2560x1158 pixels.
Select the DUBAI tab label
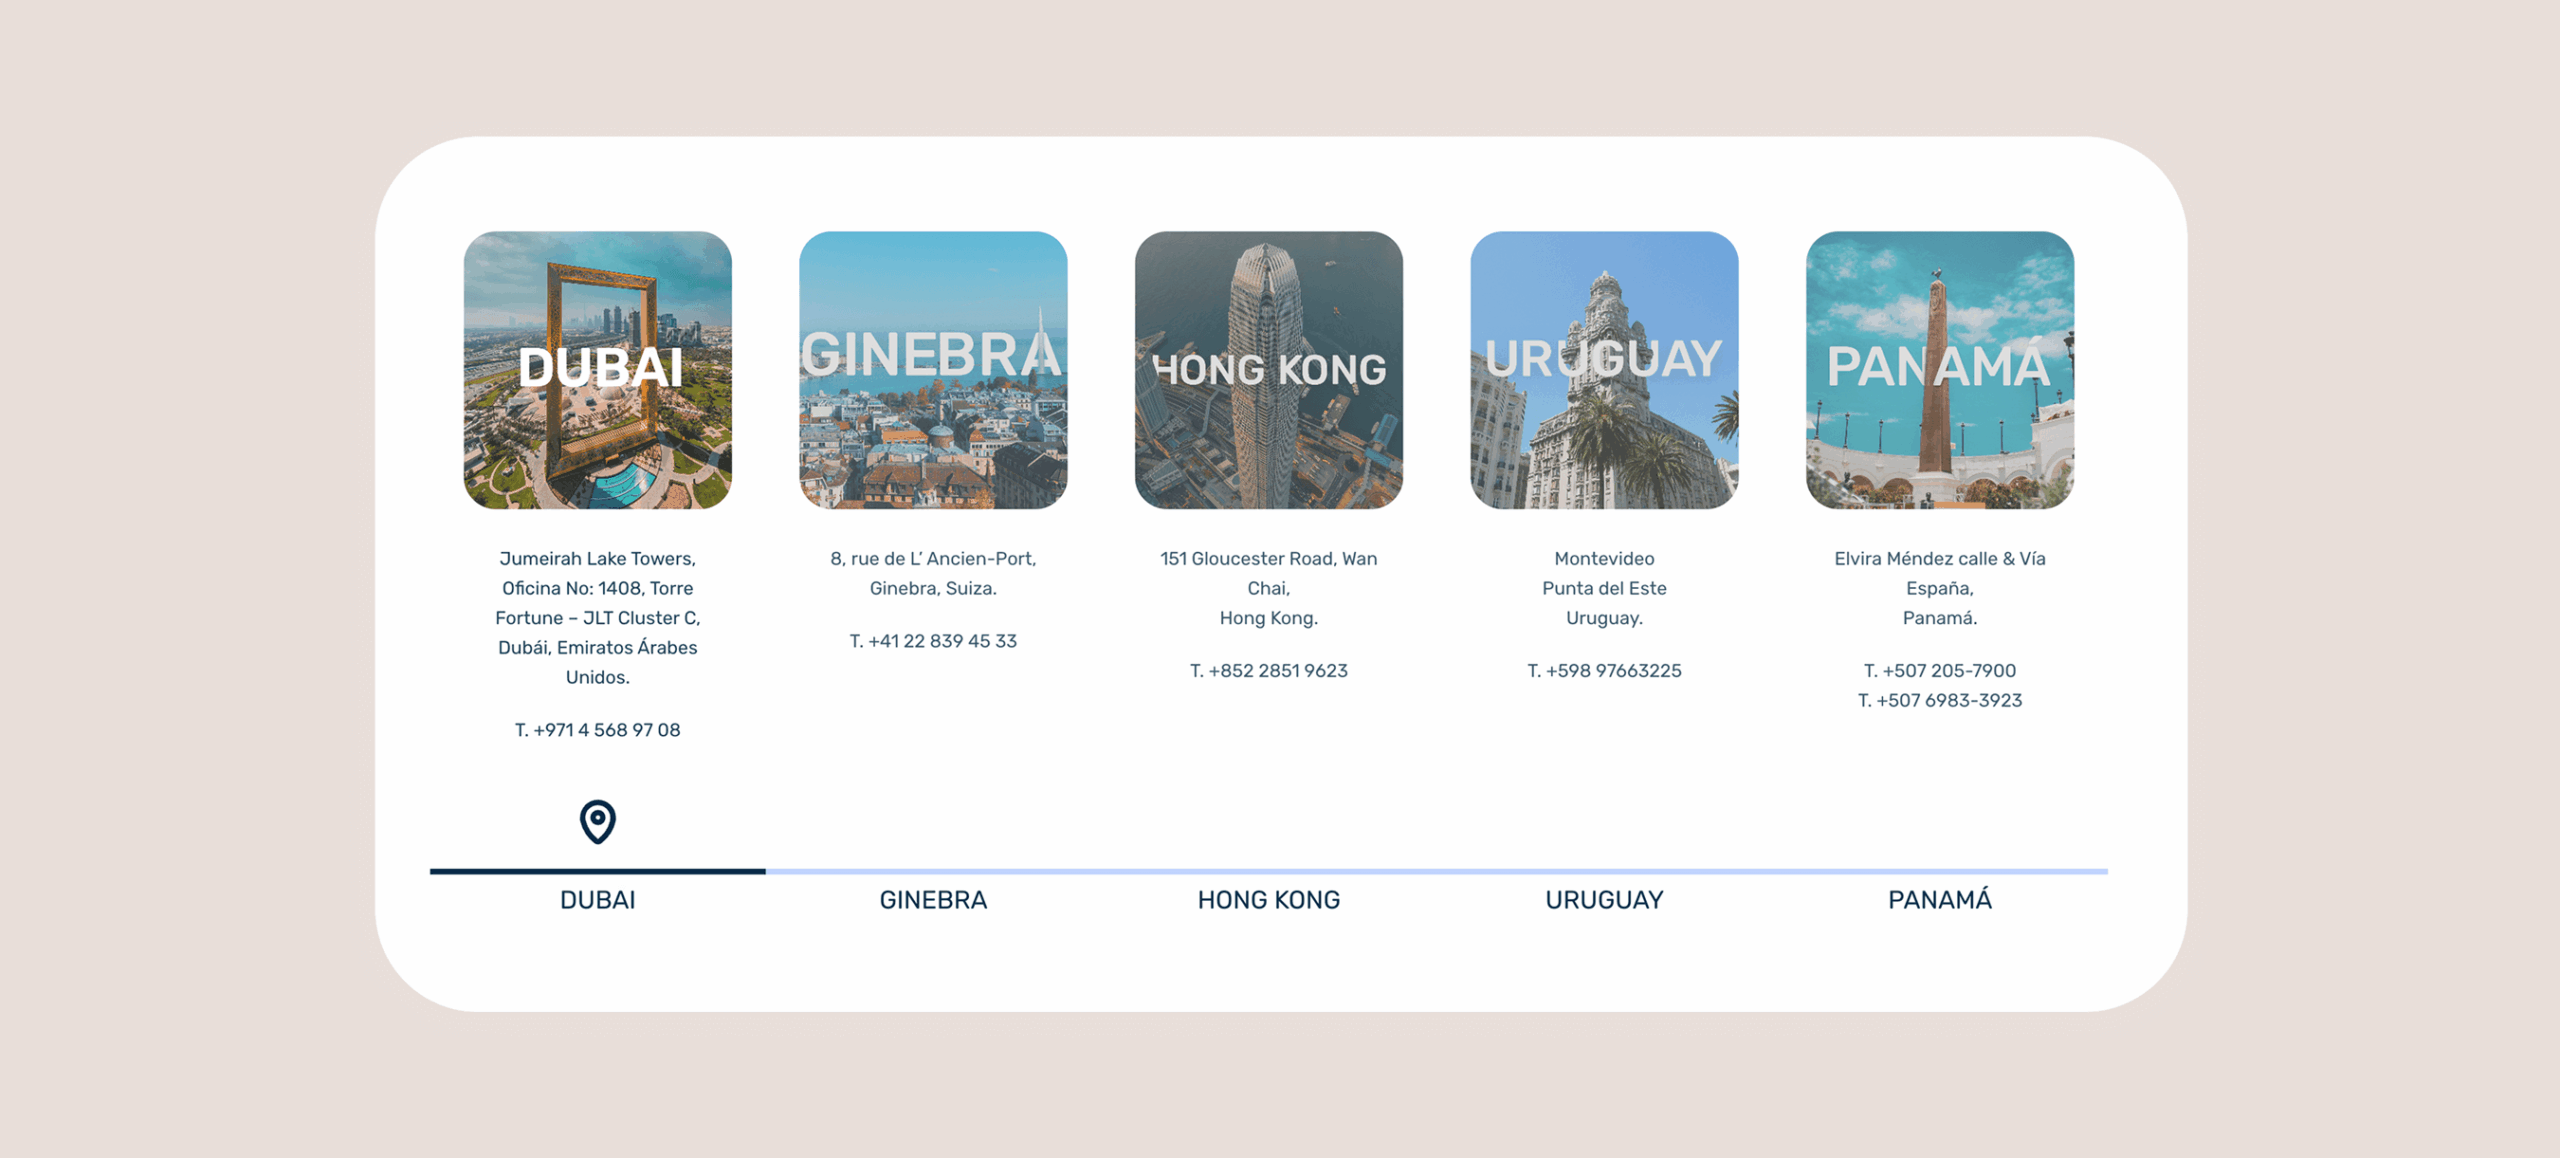pos(597,900)
